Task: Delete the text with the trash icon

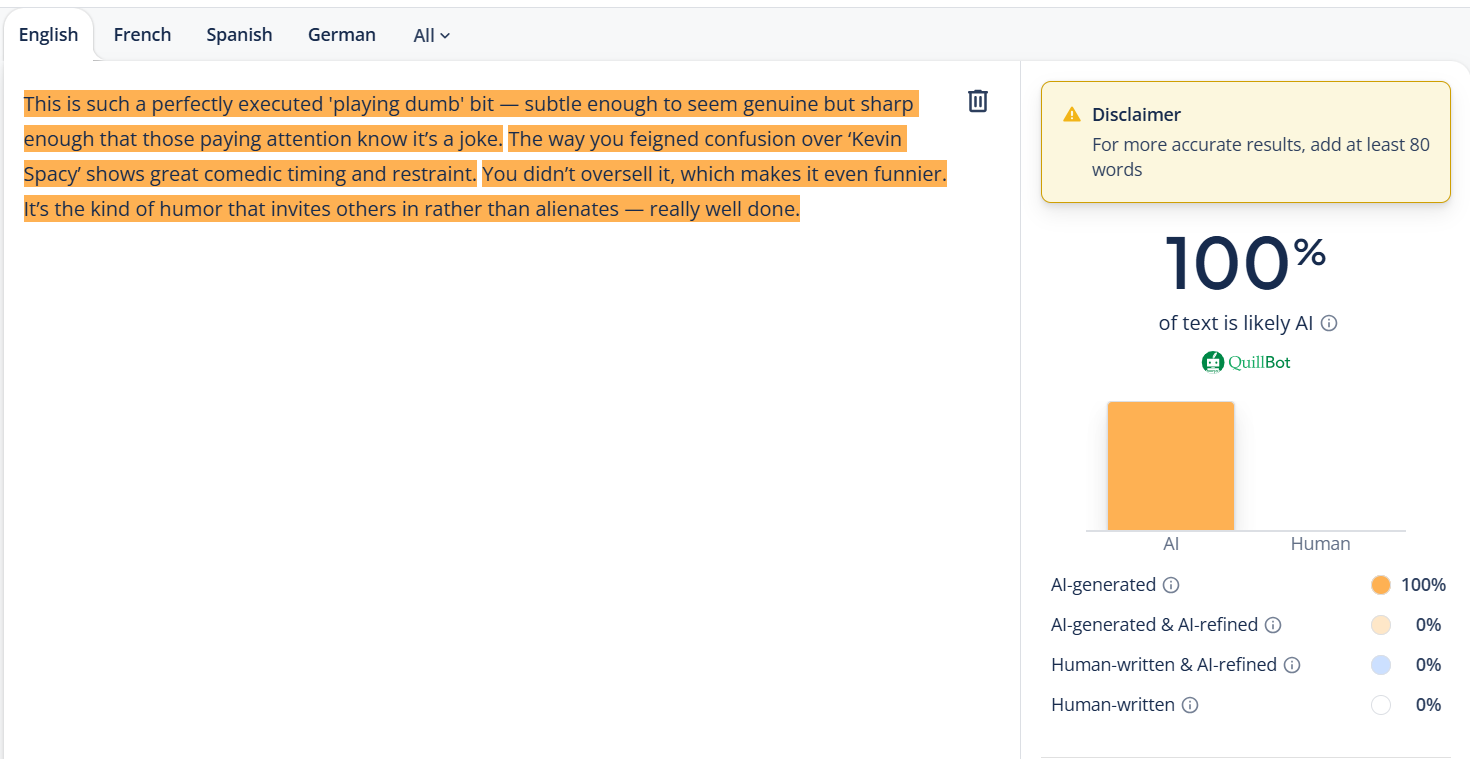Action: pyautogui.click(x=978, y=101)
